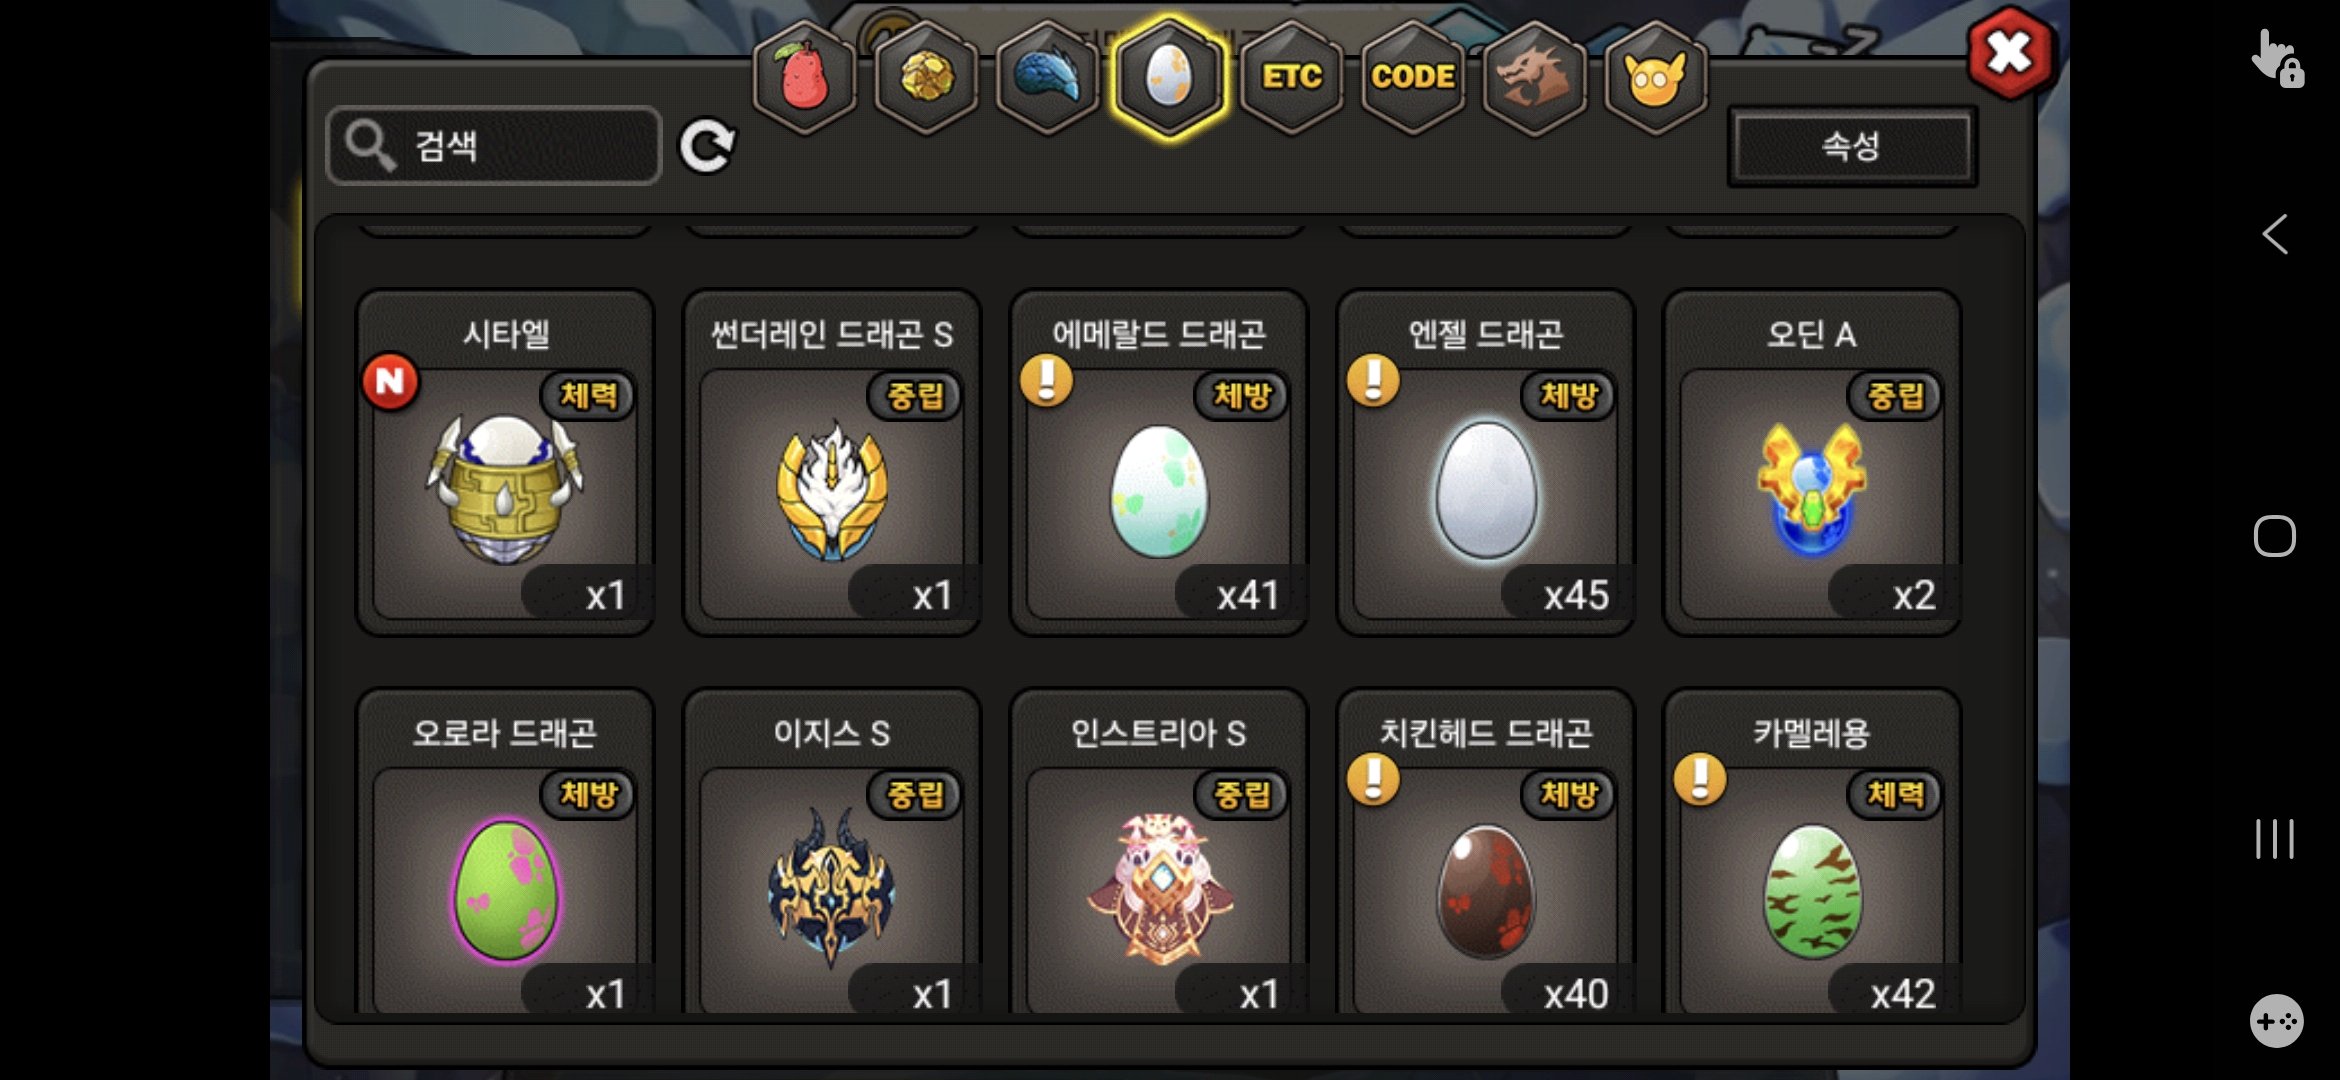Select the 시타엘 egg item

click(505, 463)
